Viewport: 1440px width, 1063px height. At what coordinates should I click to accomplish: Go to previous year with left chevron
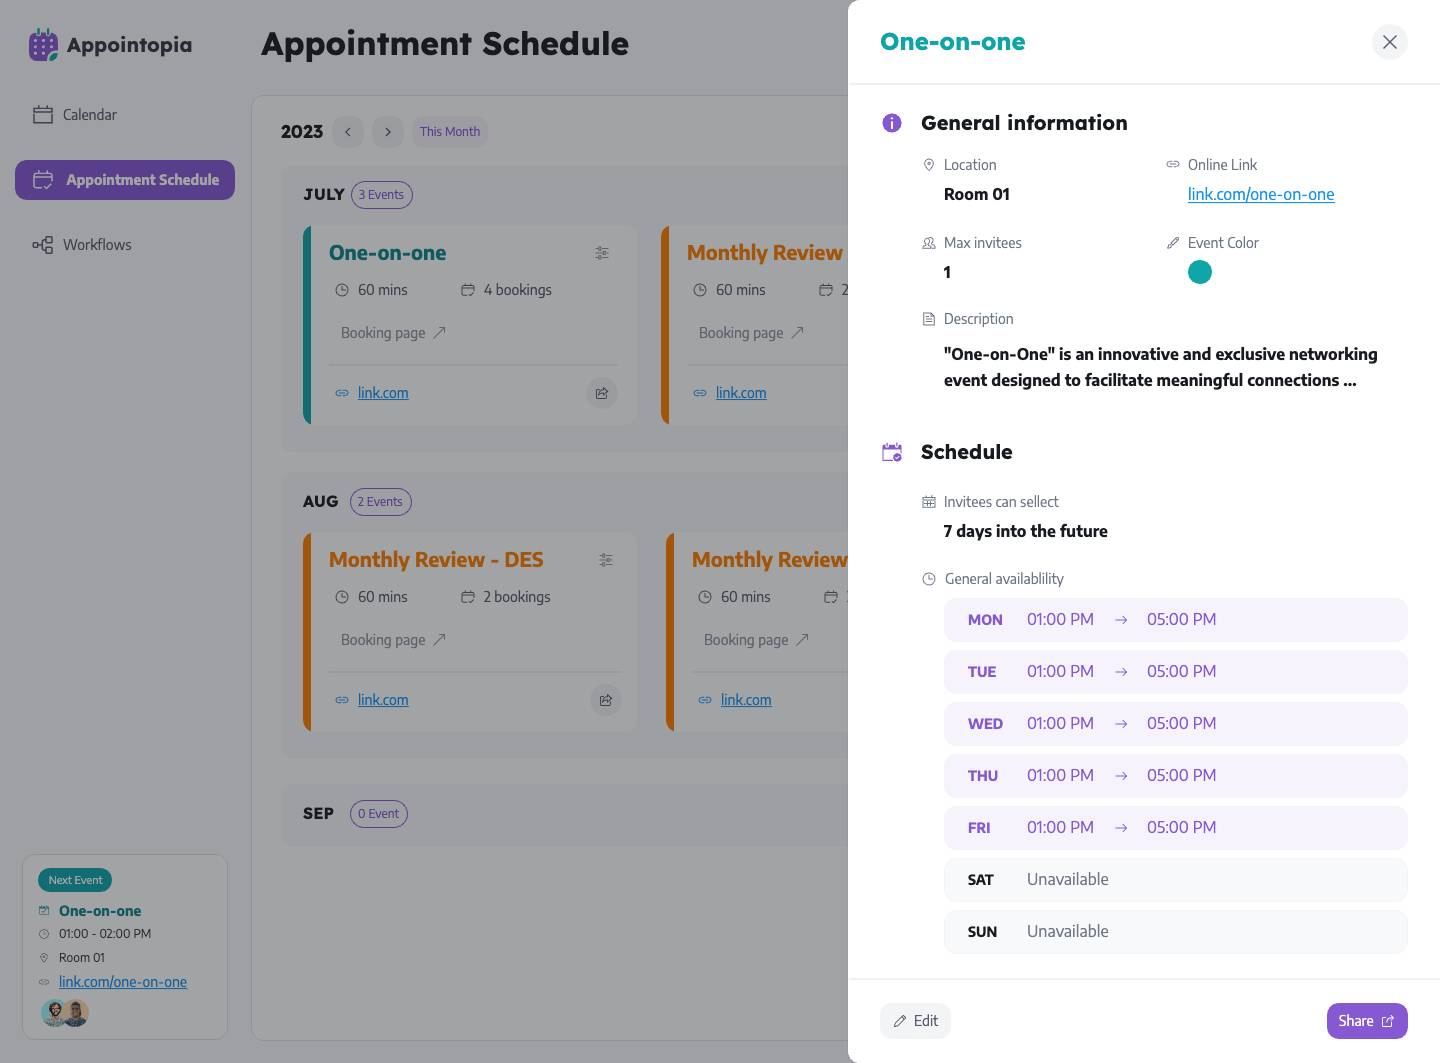[348, 132]
